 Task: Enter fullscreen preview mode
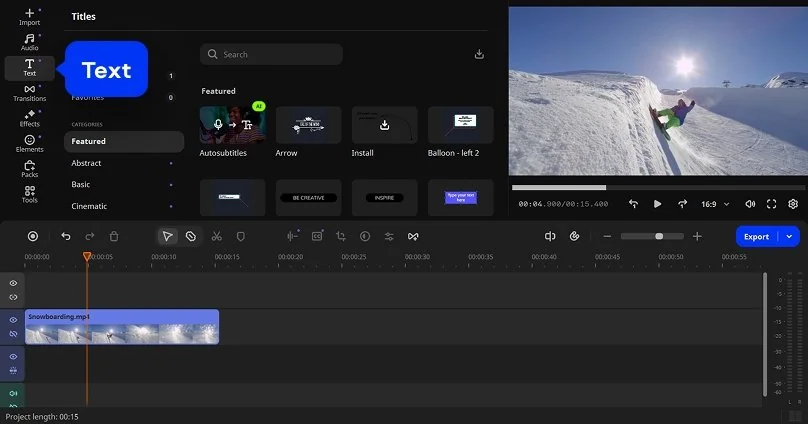(771, 204)
